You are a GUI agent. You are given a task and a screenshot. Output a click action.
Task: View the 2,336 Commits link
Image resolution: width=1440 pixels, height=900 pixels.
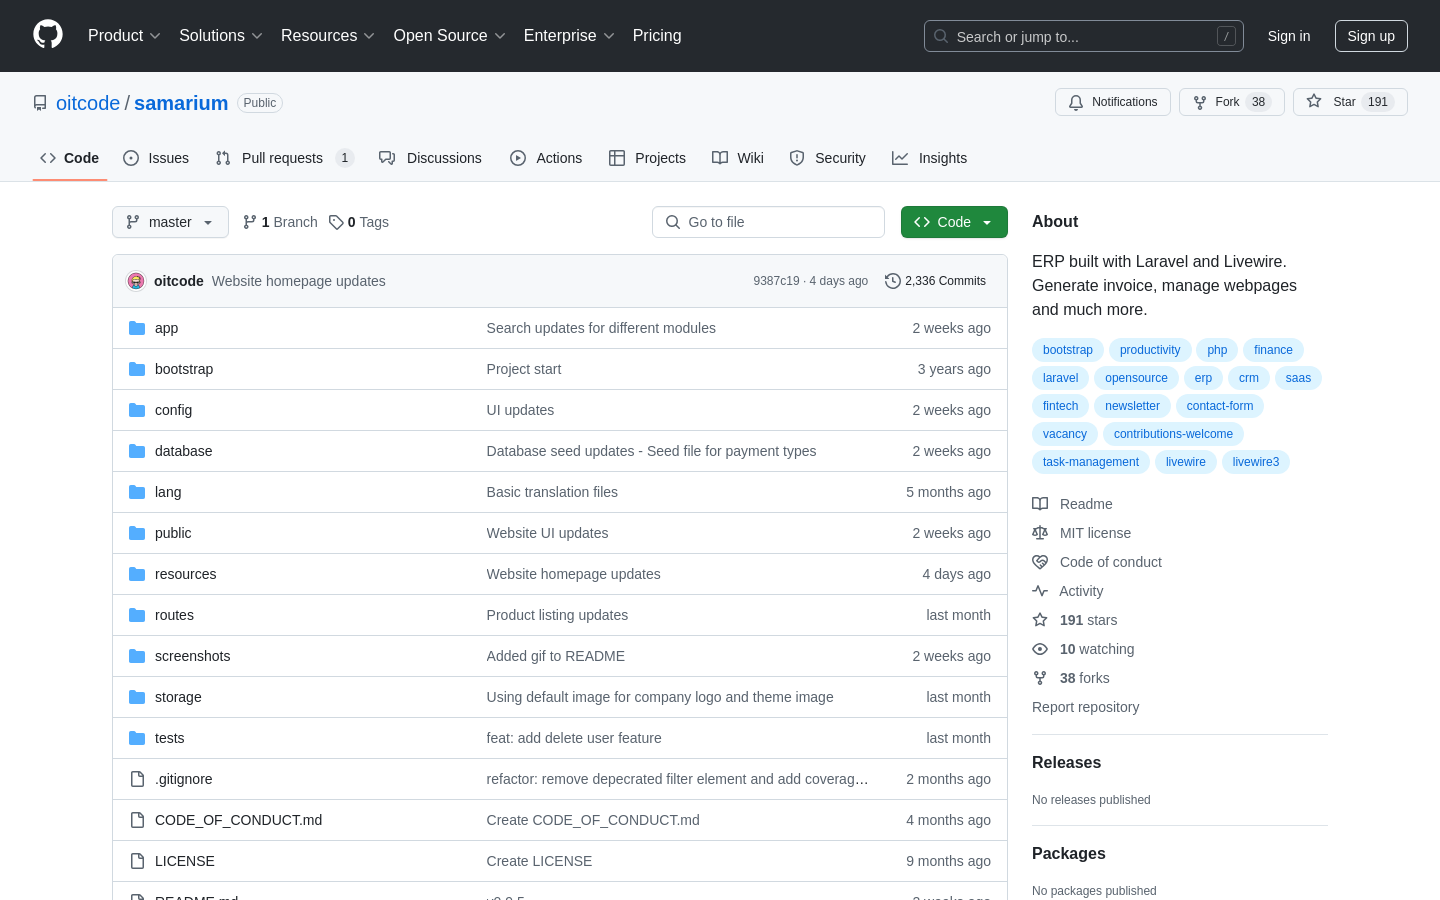935,281
